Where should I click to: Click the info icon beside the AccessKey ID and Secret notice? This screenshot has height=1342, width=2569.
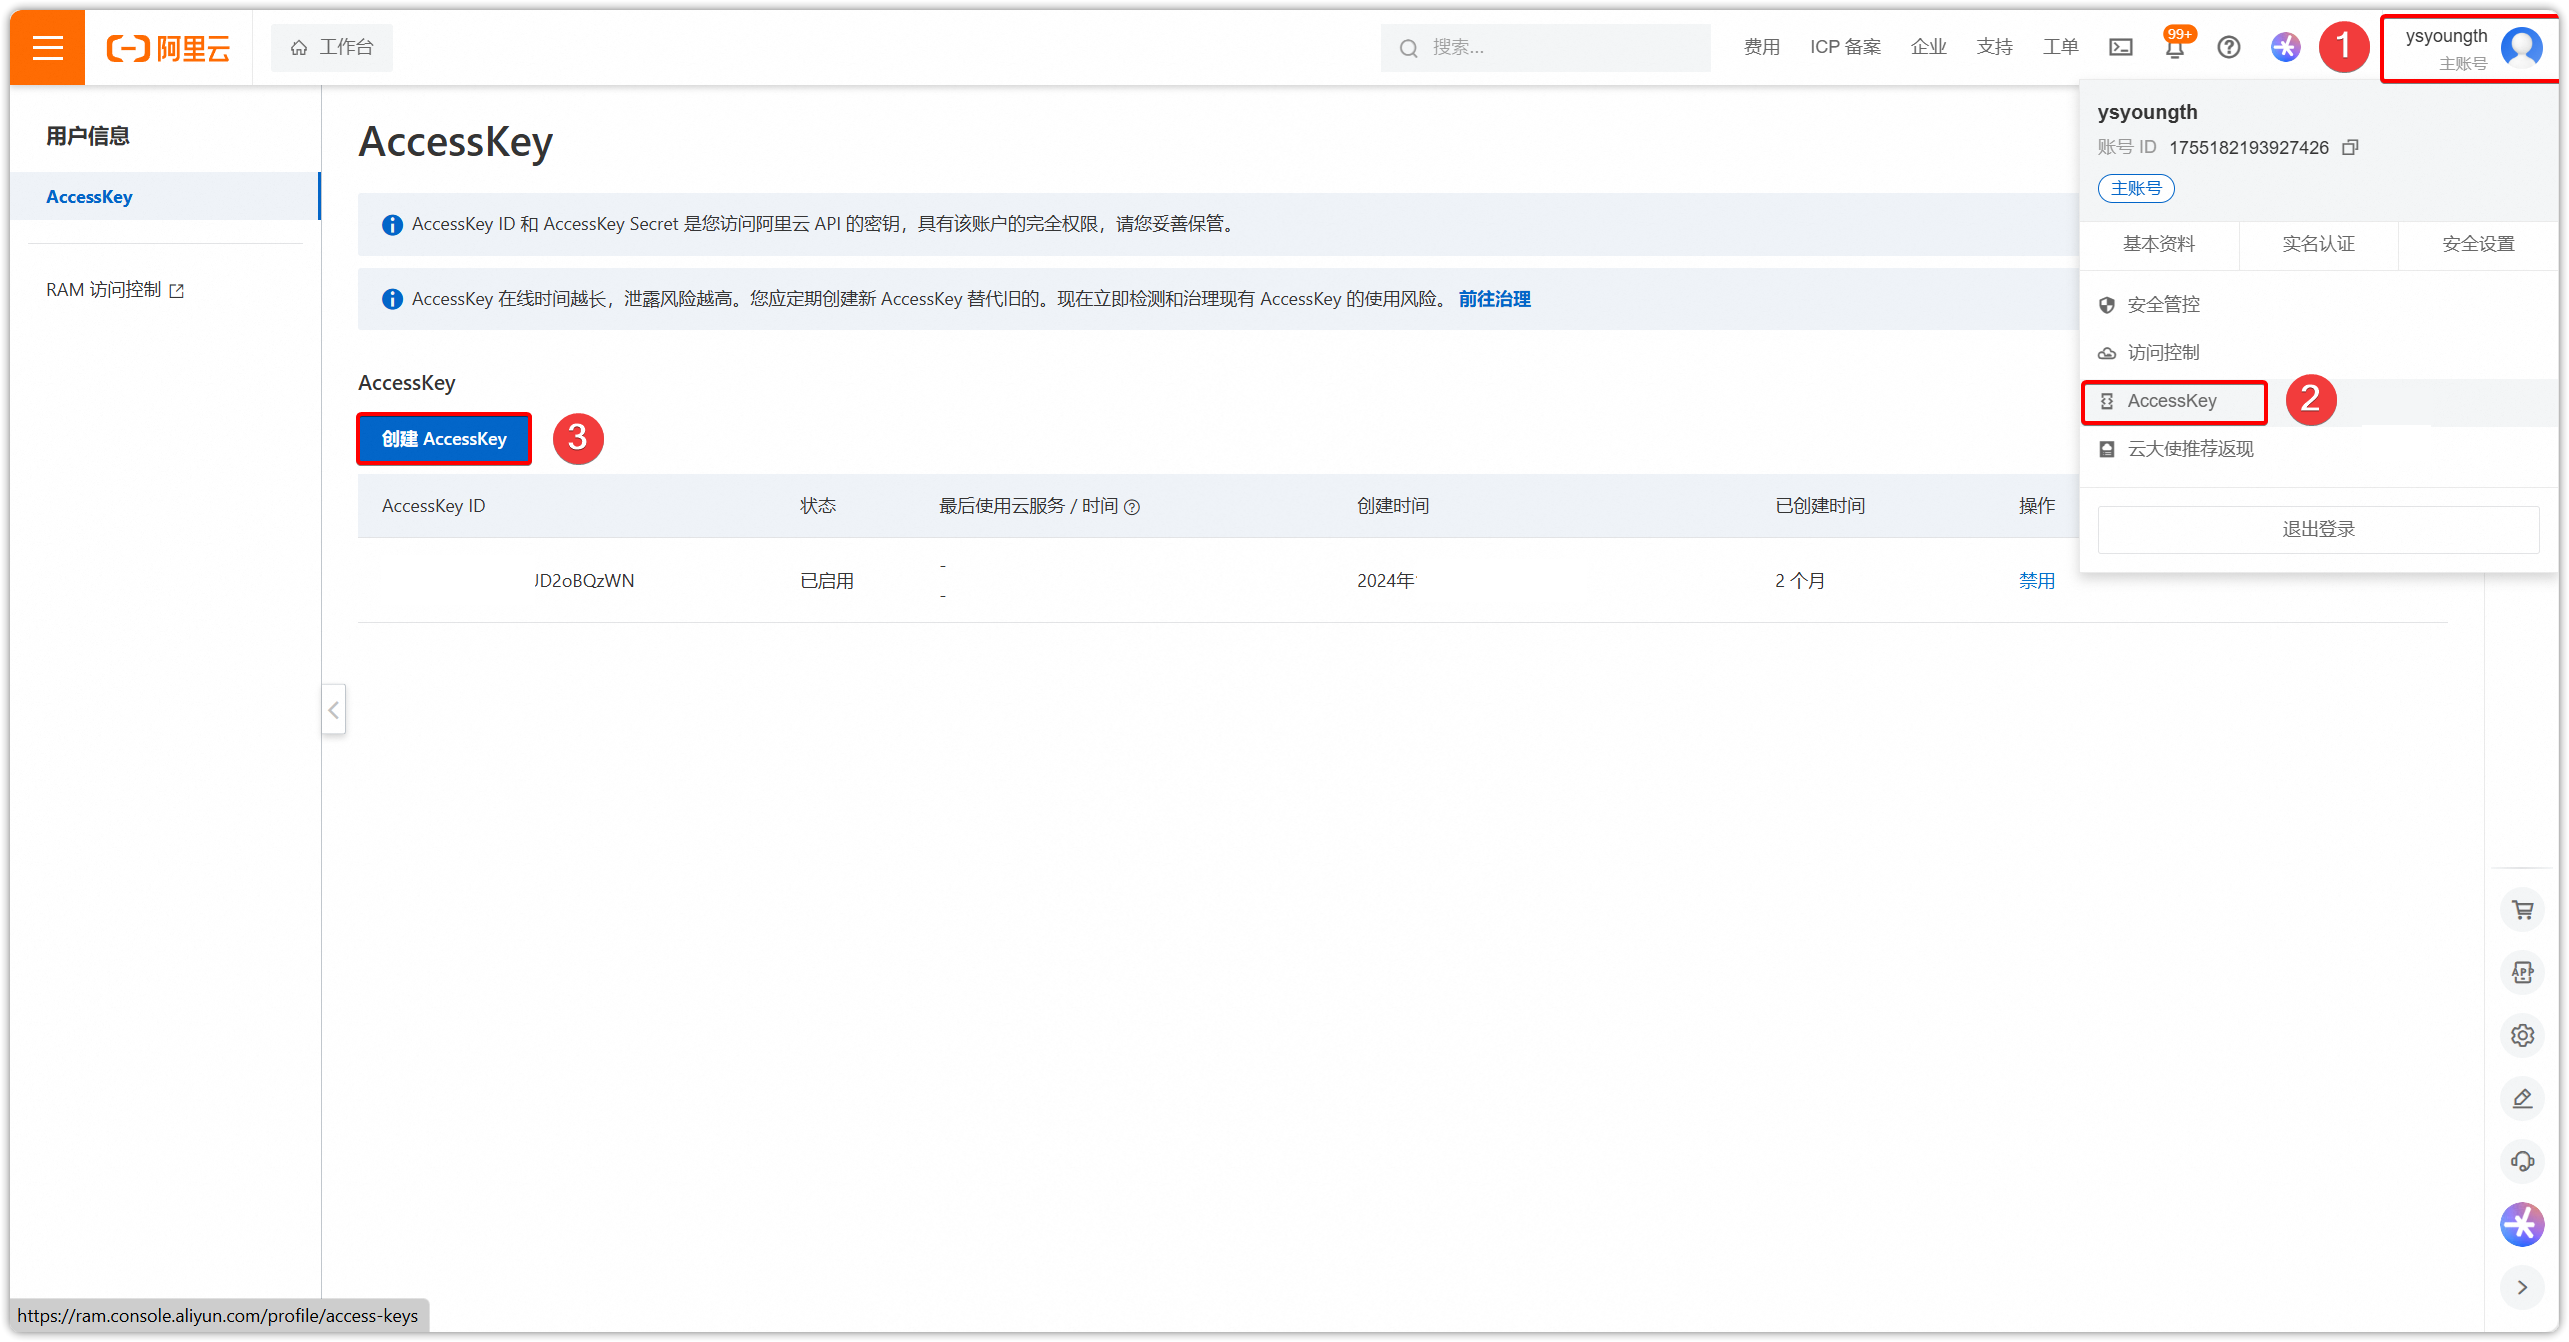pyautogui.click(x=392, y=225)
